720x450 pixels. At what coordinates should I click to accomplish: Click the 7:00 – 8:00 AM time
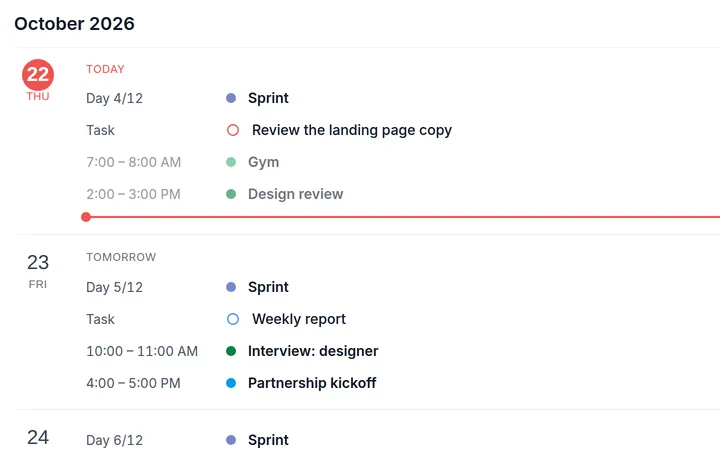tap(134, 163)
